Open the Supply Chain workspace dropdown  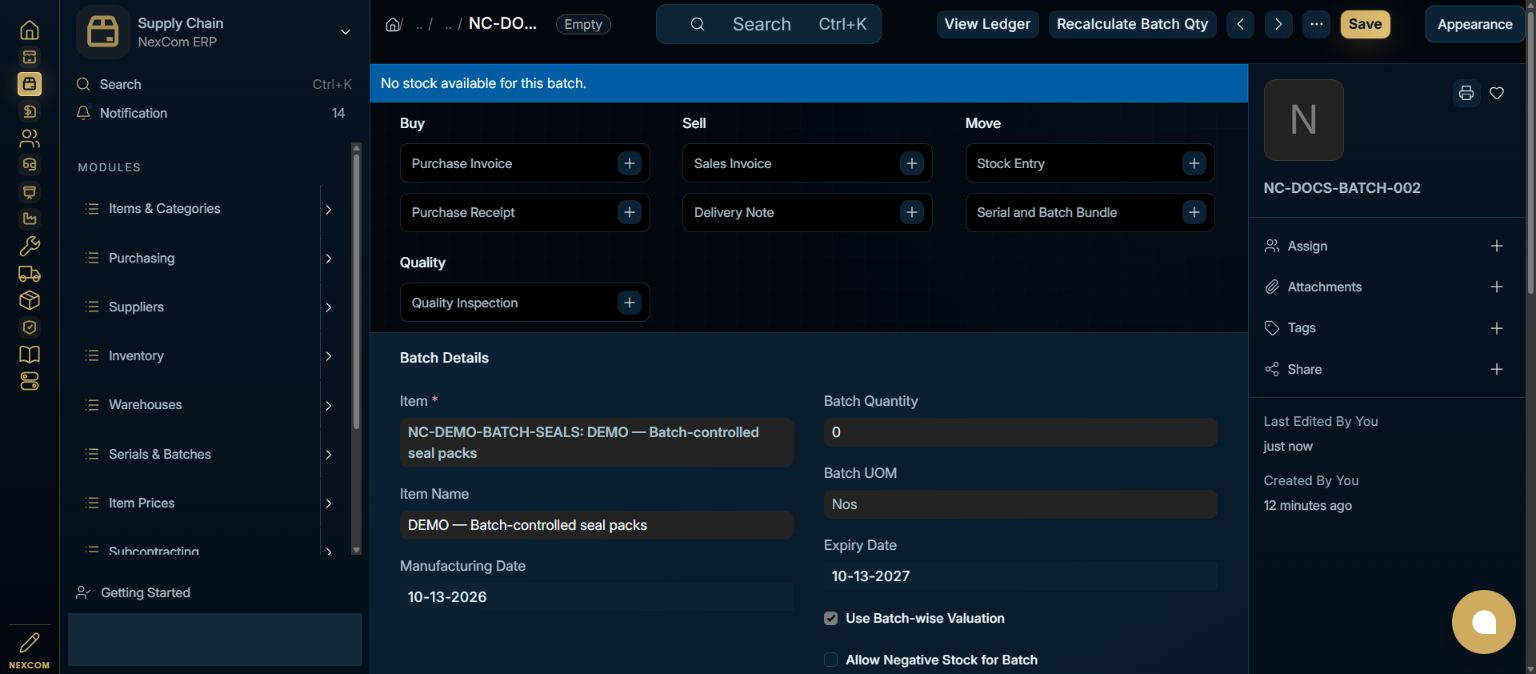pos(345,32)
